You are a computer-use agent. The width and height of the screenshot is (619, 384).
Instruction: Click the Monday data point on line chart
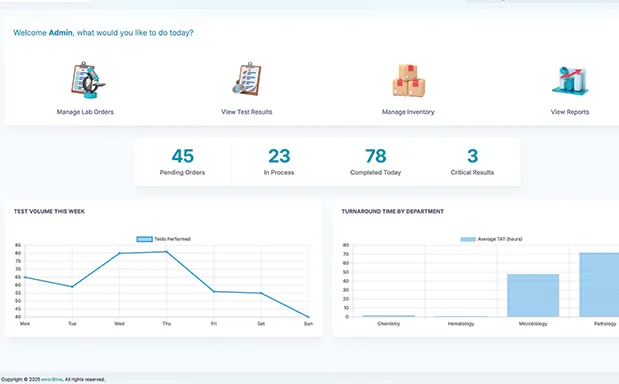pyautogui.click(x=25, y=277)
